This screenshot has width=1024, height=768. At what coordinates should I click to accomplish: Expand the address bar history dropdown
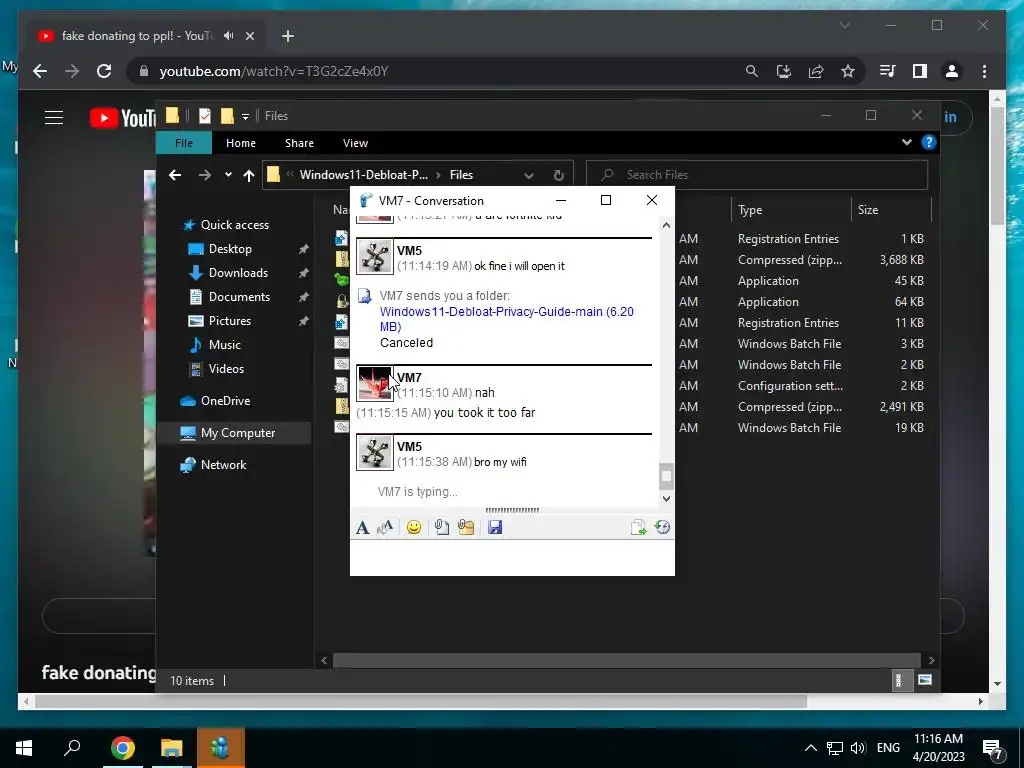point(529,175)
